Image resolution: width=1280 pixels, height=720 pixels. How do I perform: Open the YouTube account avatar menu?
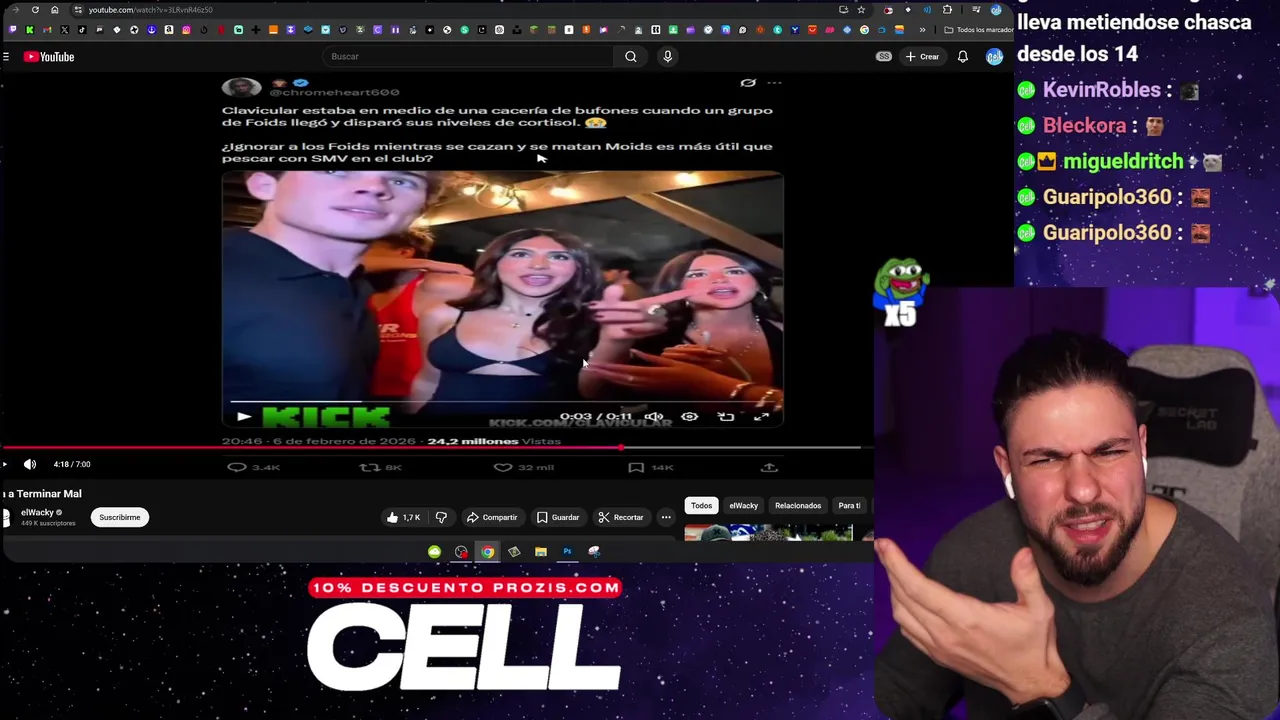(x=994, y=57)
